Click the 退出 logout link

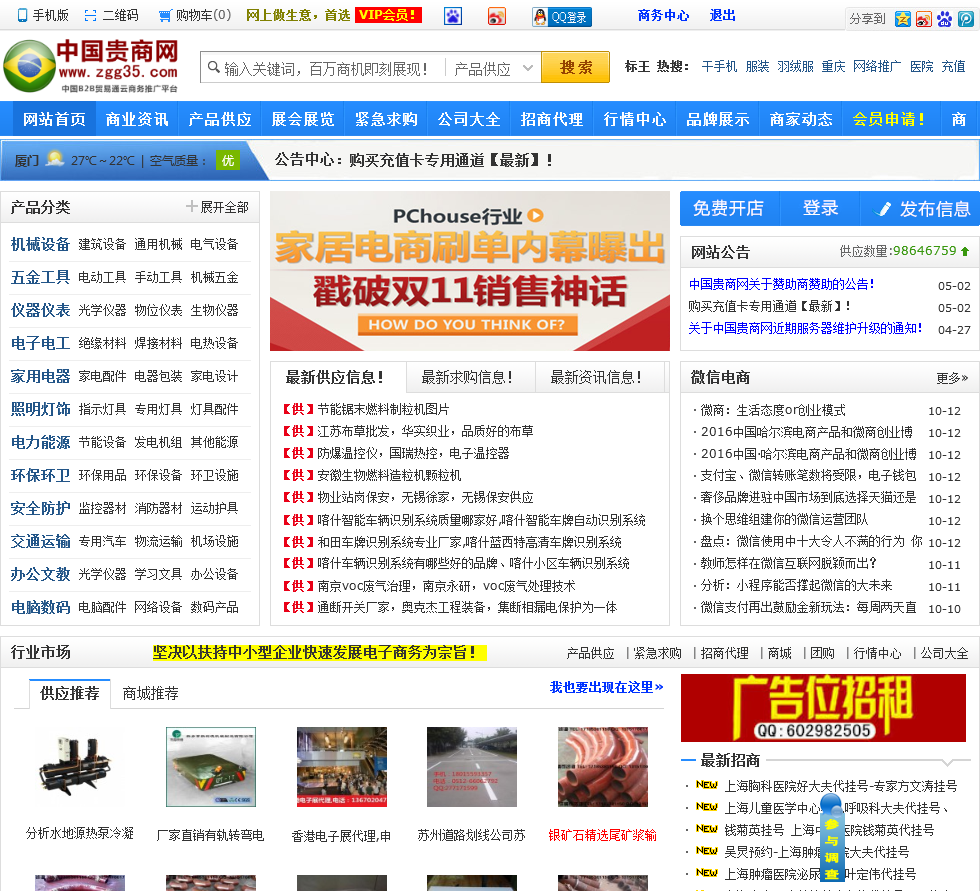point(722,16)
